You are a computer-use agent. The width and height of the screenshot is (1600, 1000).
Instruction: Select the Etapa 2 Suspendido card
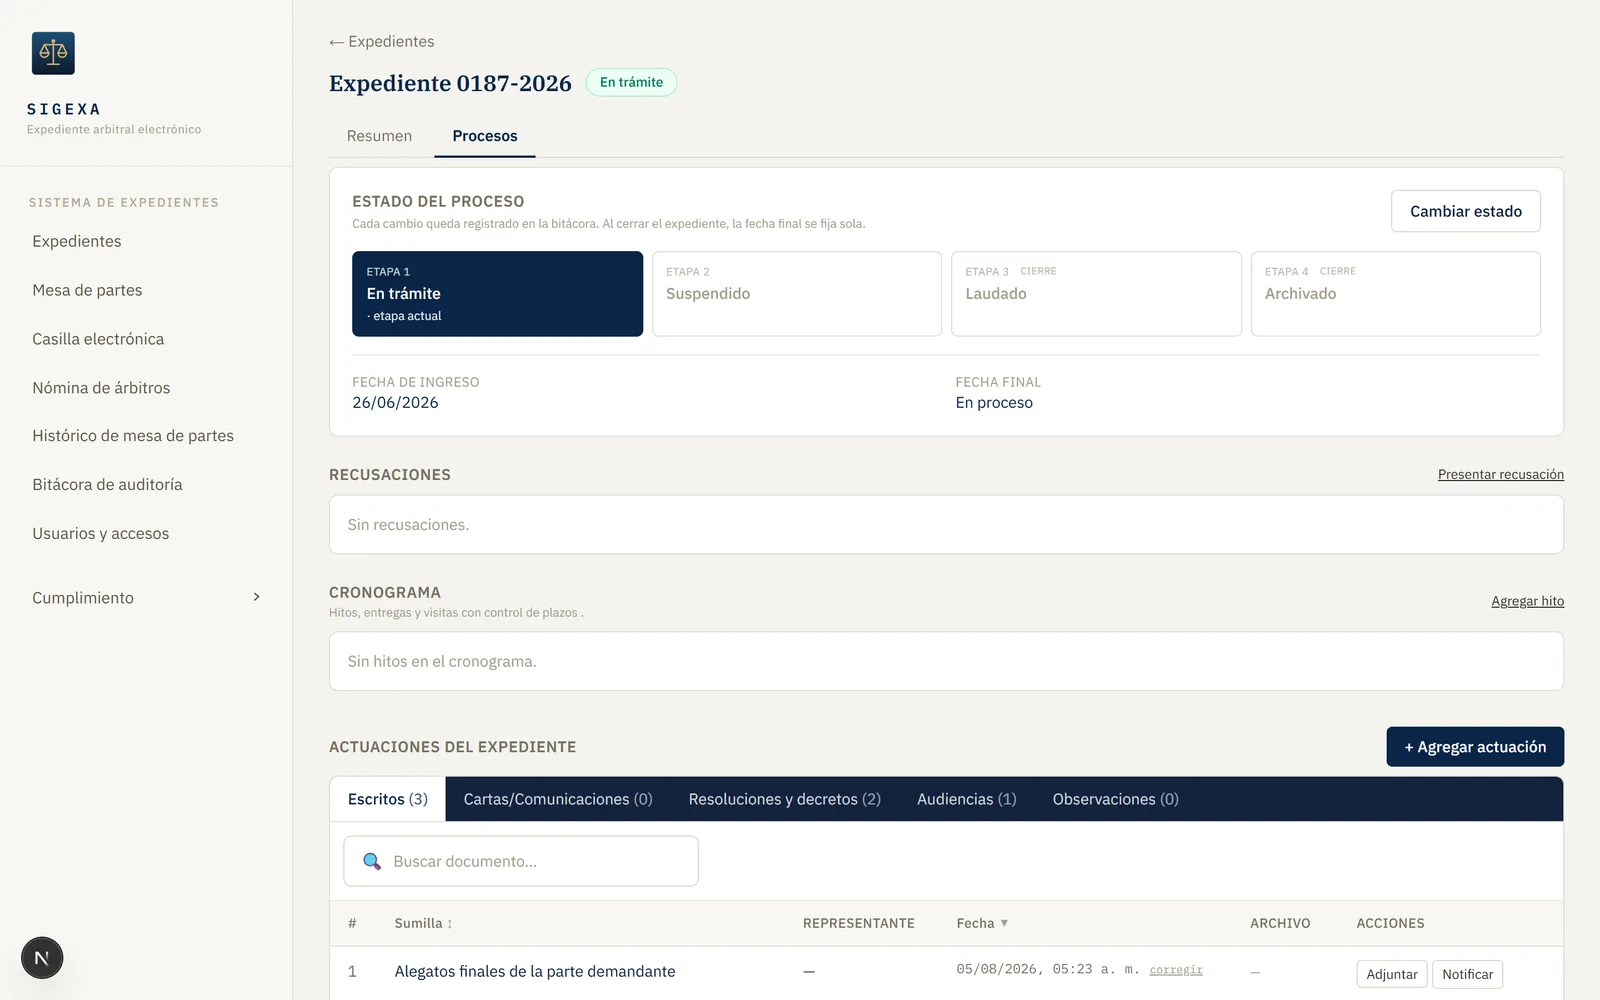(x=797, y=294)
